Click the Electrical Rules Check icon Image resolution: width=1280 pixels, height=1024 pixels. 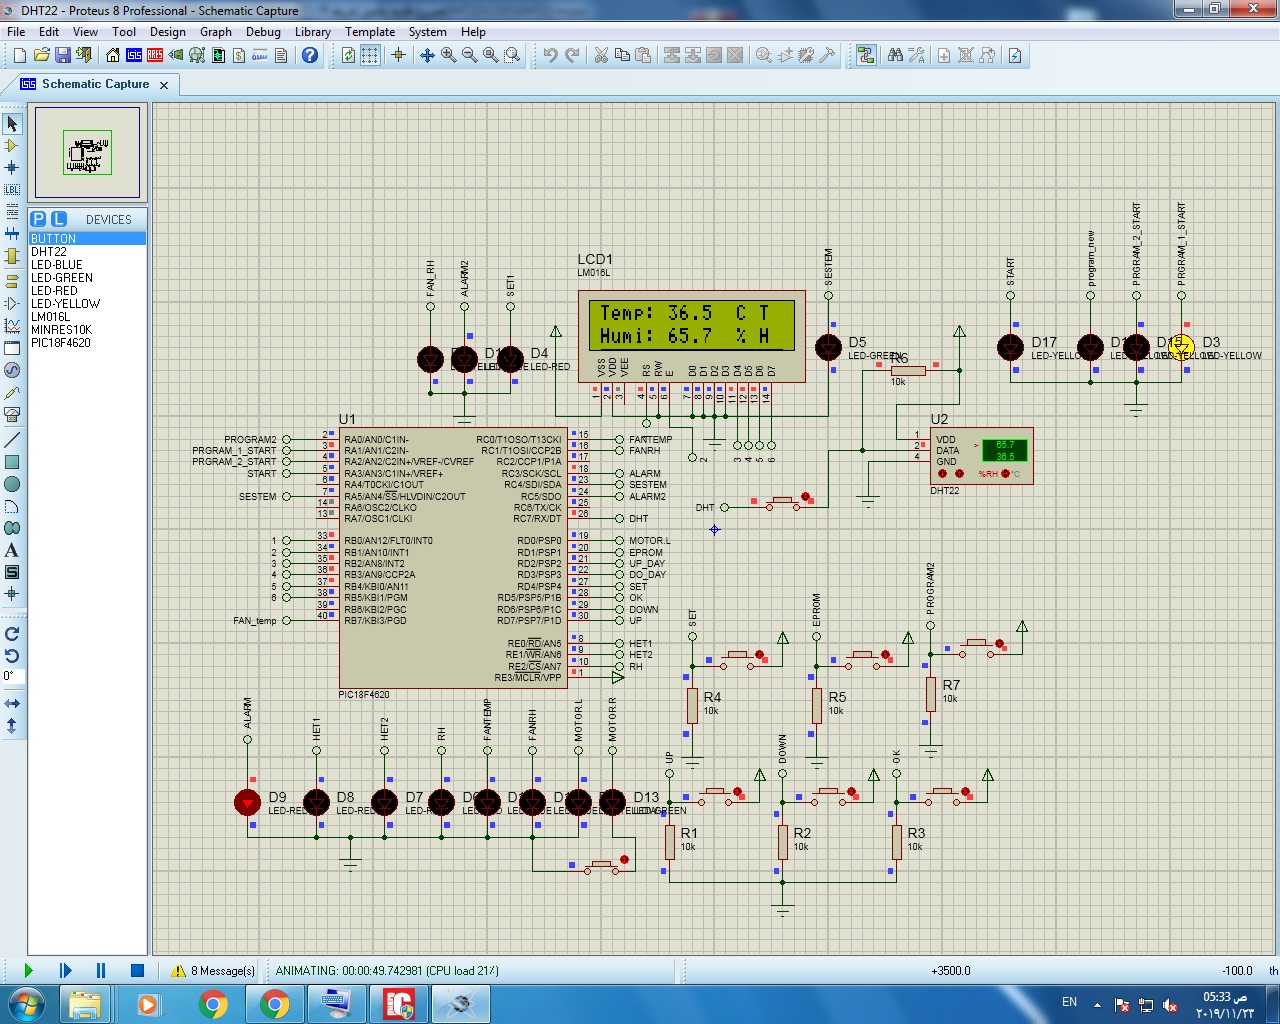[x=1014, y=55]
